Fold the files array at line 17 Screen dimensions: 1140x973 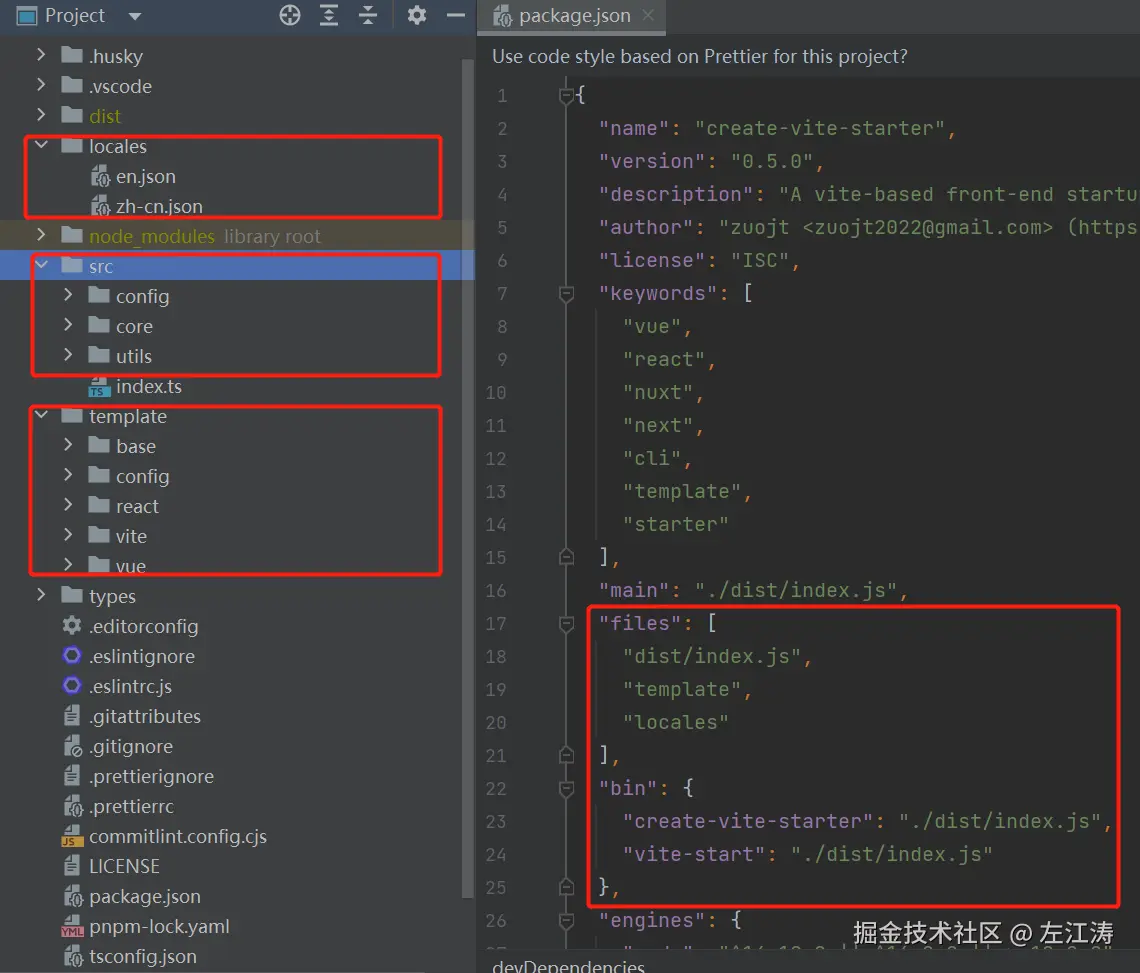pos(566,623)
